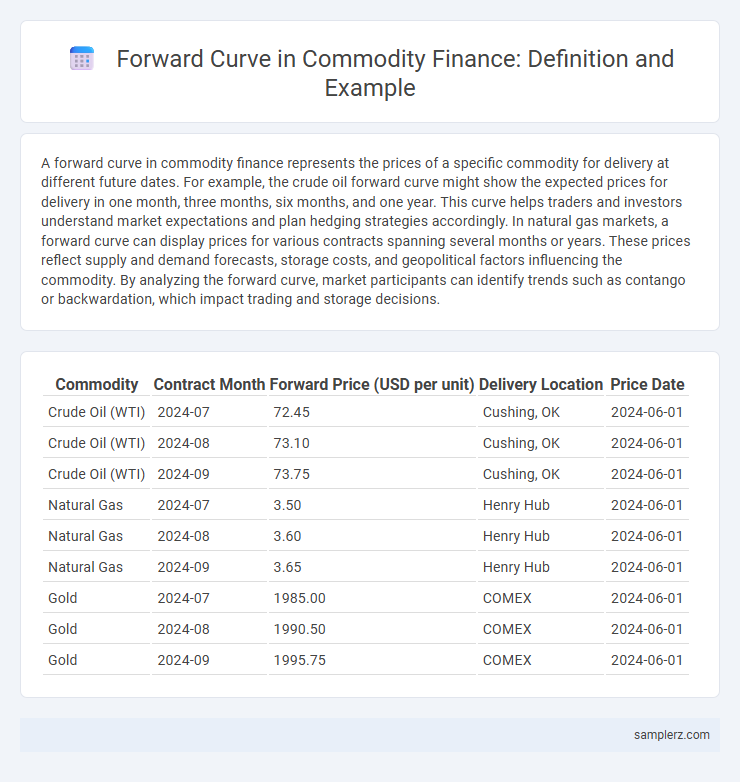Click price date 2024-06-01 in the 72.45 row
The height and width of the screenshot is (782, 740).
[647, 412]
